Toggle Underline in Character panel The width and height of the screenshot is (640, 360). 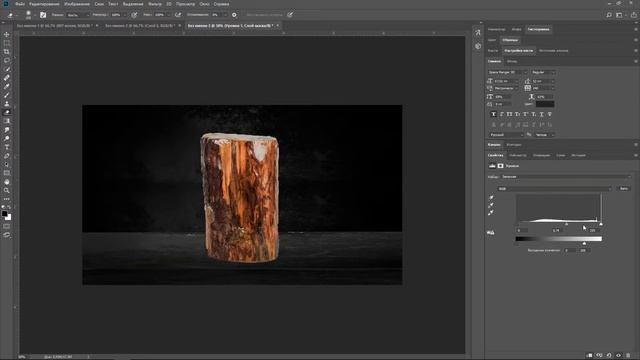[x=542, y=114]
